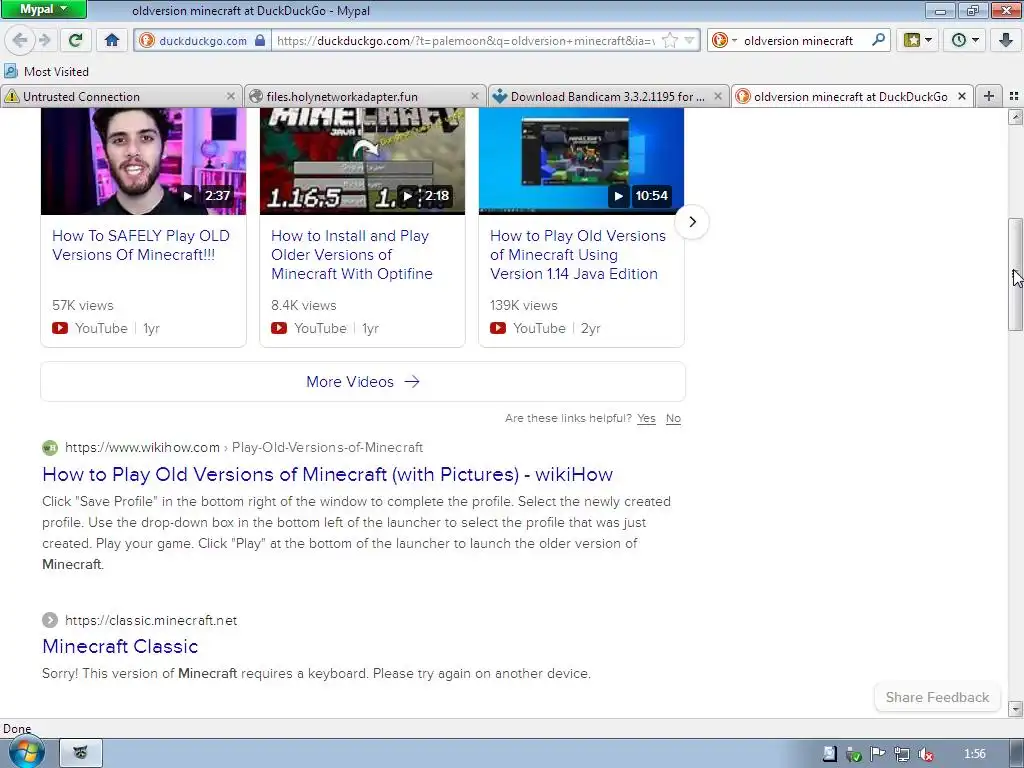
Task: Open Play Old Versions Using 1.14 link
Action: pos(578,255)
